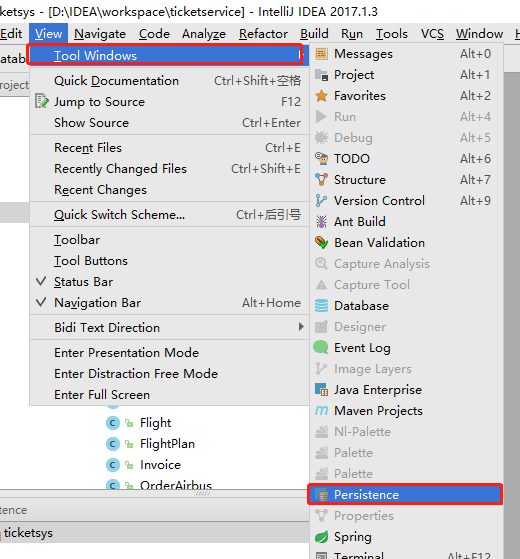Screen dimensions: 520x559
Task: Click the class icon beside Invoice
Action: (x=113, y=465)
